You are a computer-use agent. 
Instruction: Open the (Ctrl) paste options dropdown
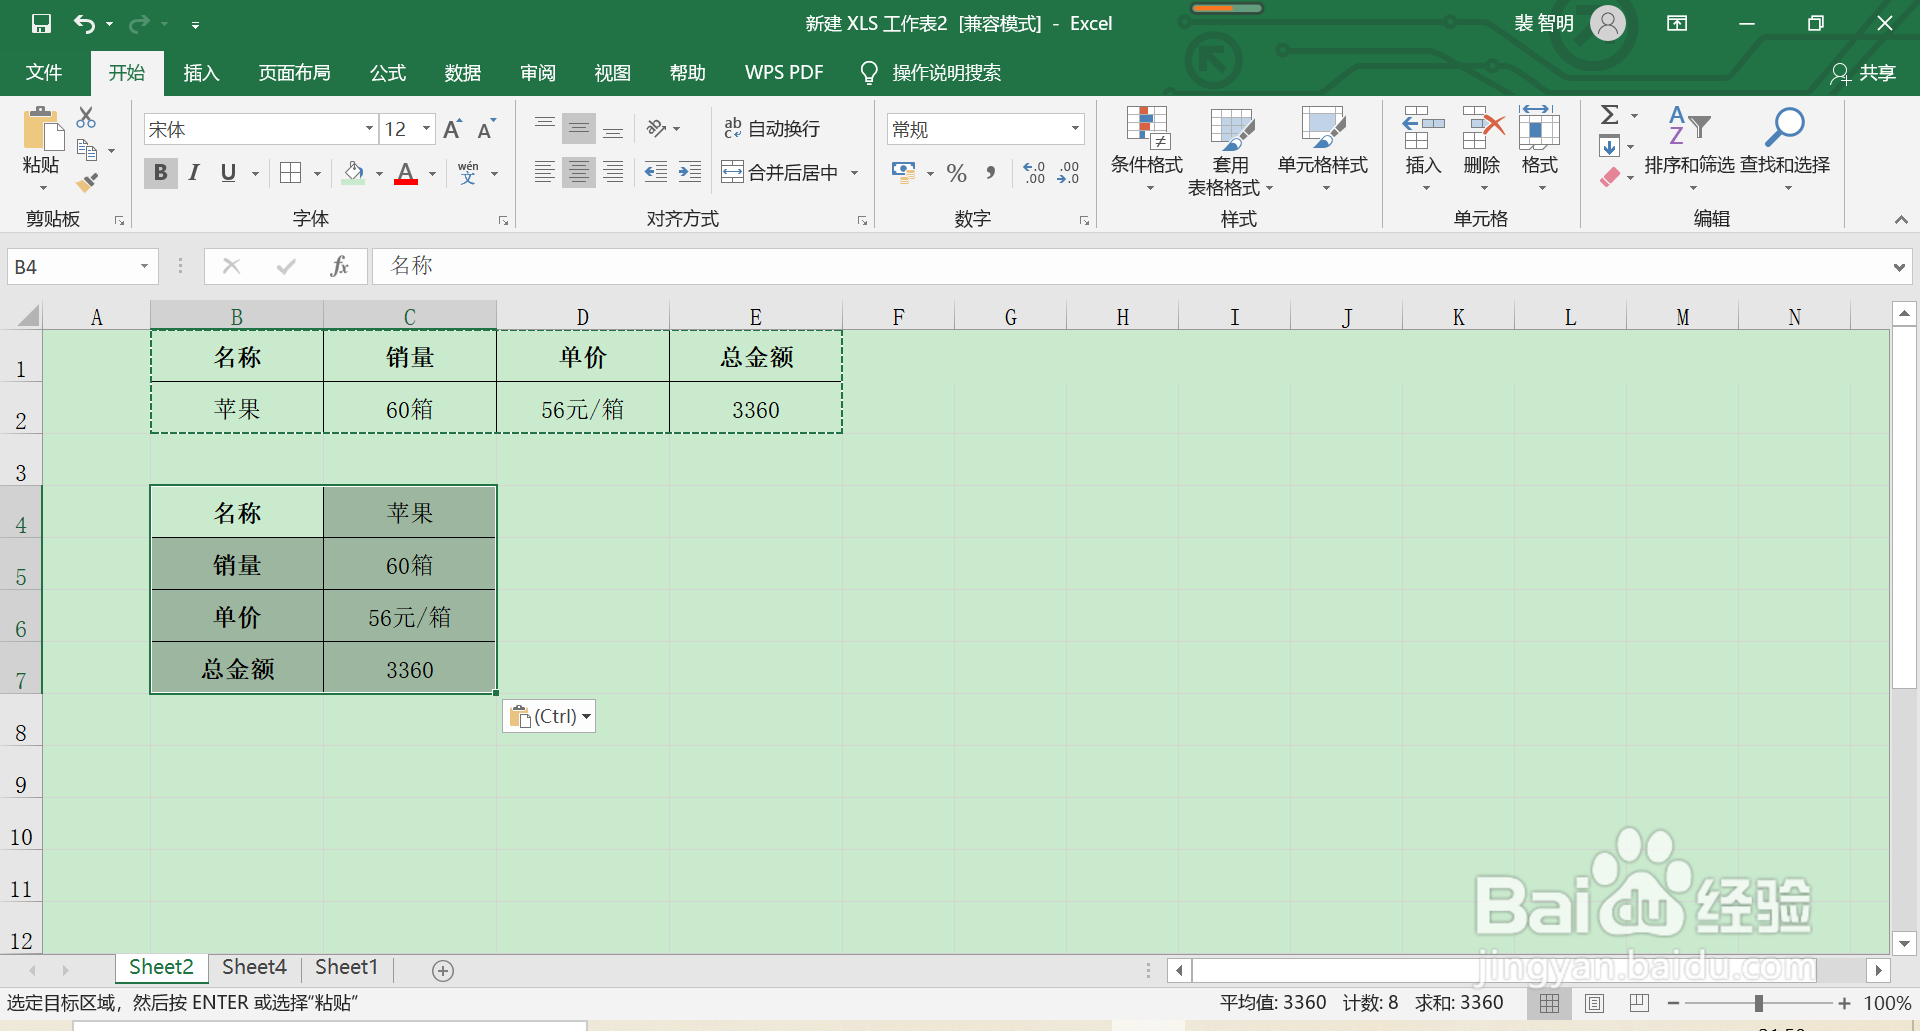click(549, 716)
